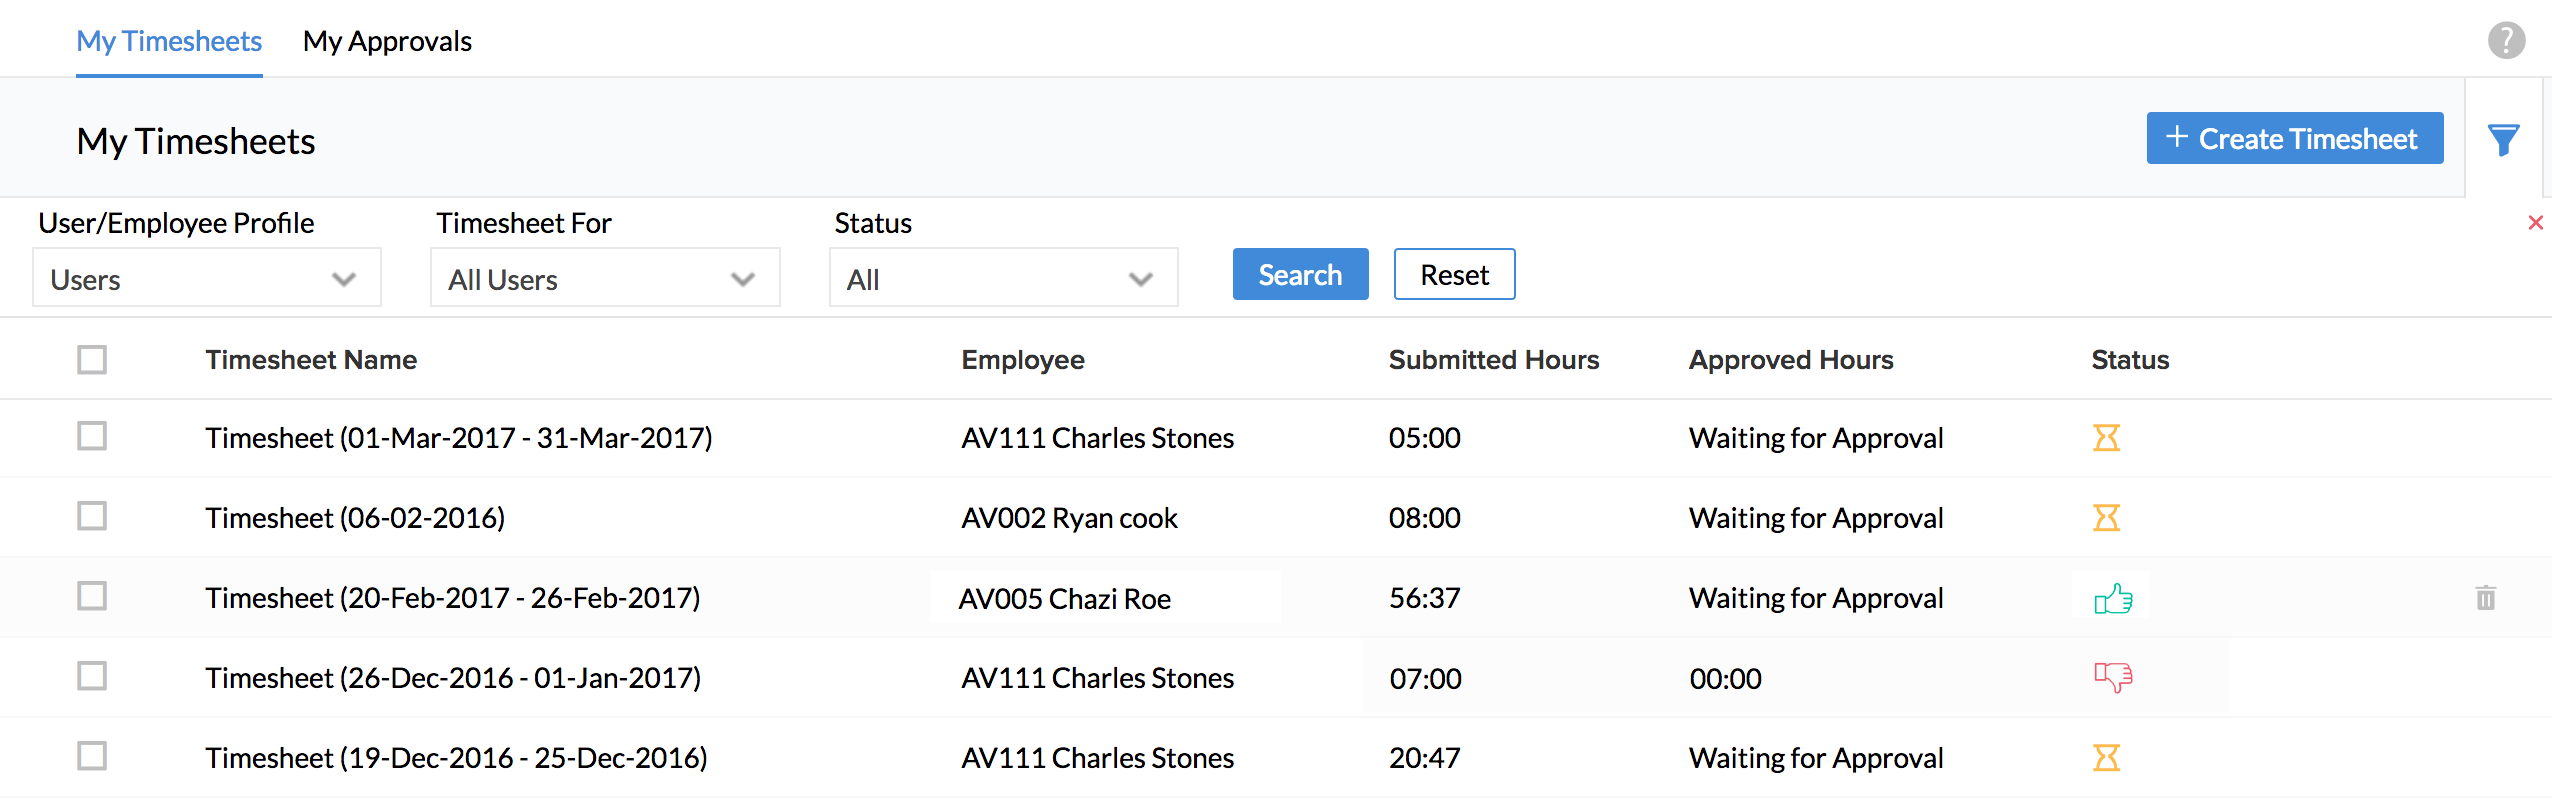Select checkbox for 26-Dec-2016 timesheet row
The height and width of the screenshot is (798, 2552).
[92, 677]
